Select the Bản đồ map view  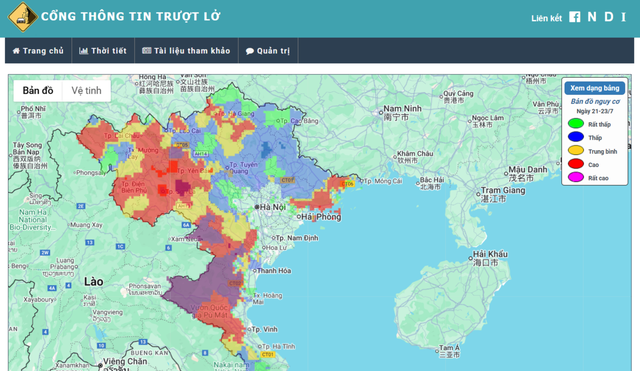38,91
